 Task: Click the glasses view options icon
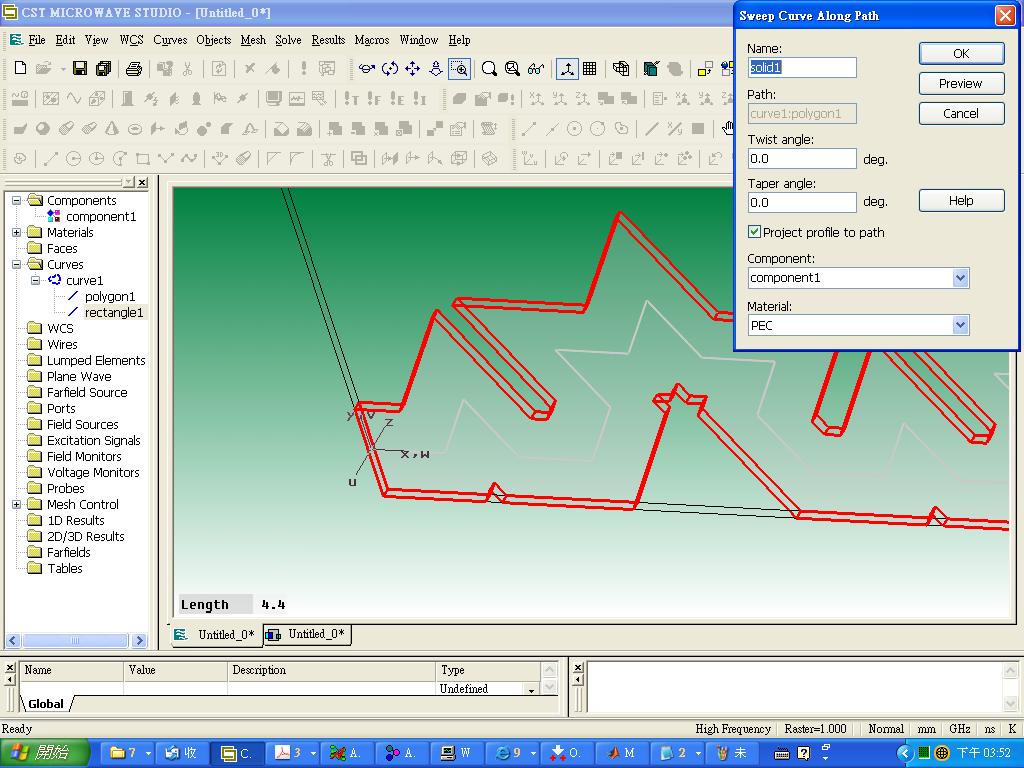point(536,69)
